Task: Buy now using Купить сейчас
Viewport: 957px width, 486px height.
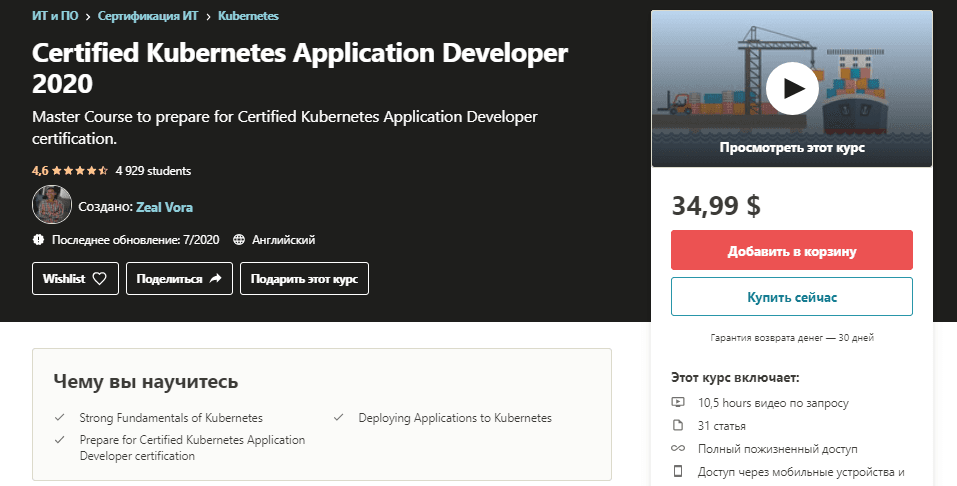Action: click(x=792, y=297)
